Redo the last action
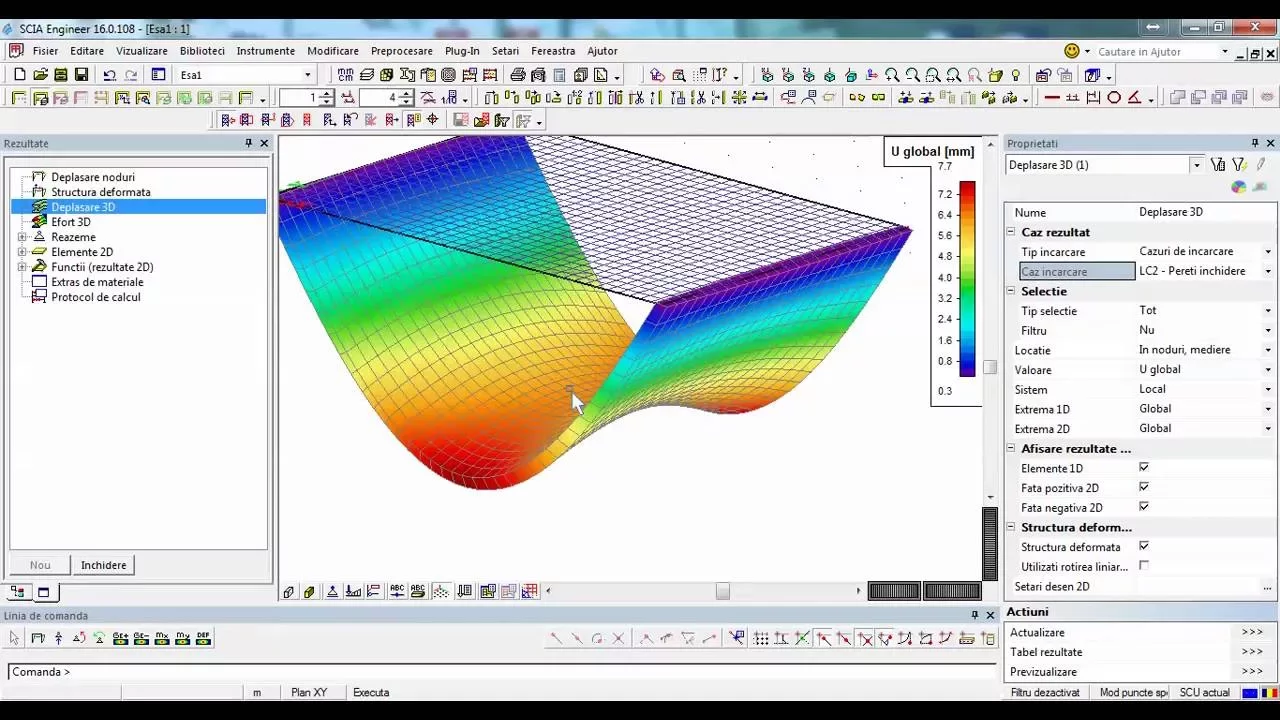This screenshot has width=1280, height=720. 130,75
